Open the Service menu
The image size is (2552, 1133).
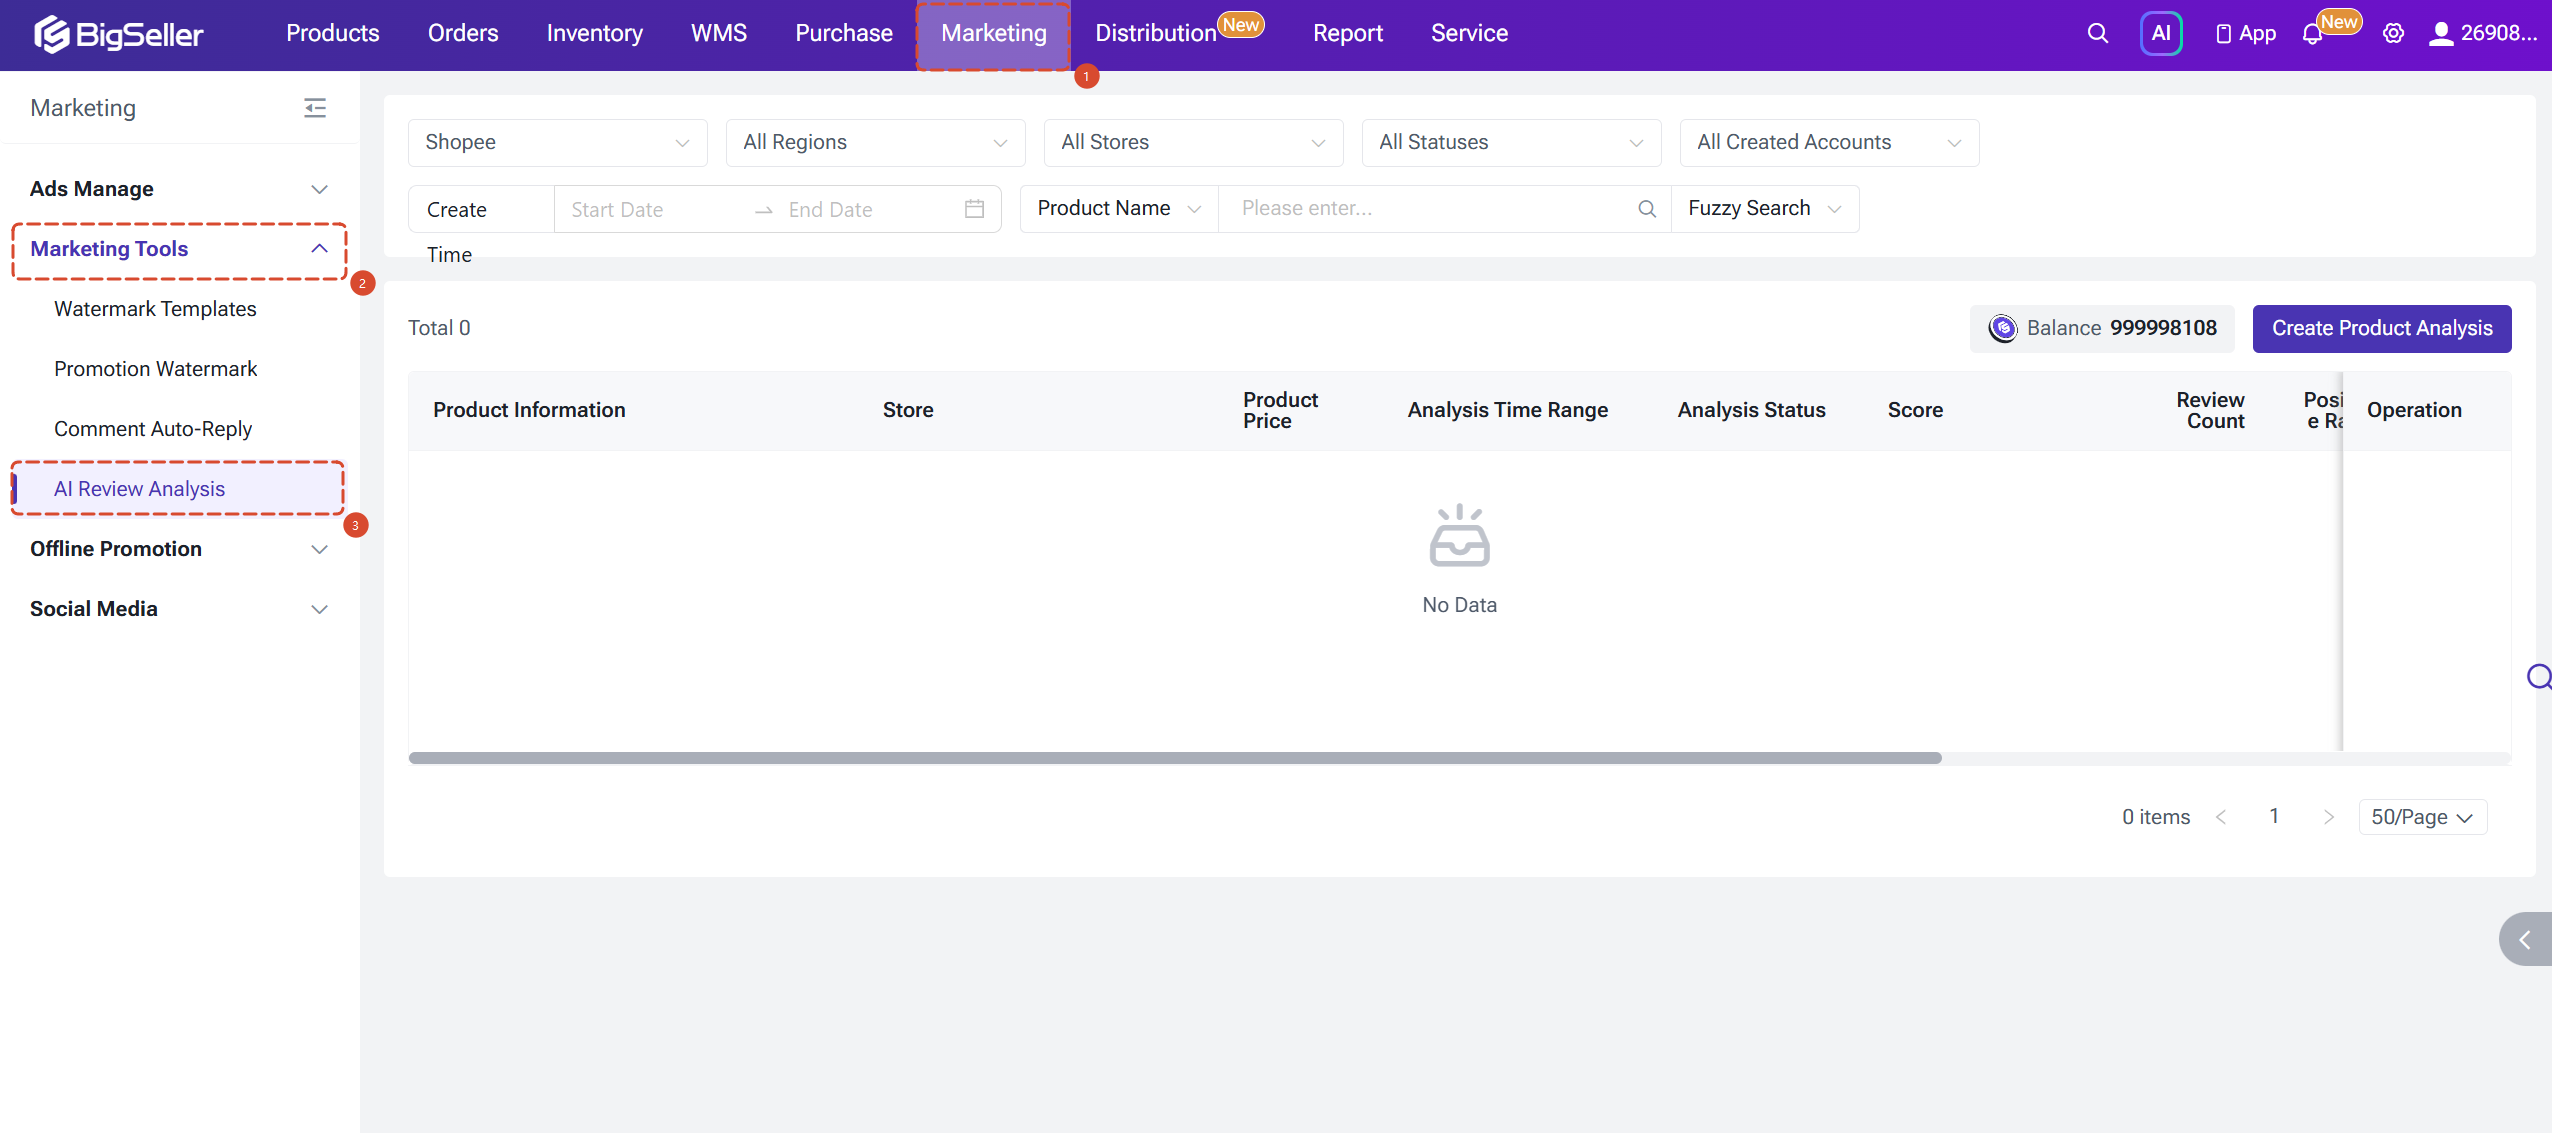1469,33
